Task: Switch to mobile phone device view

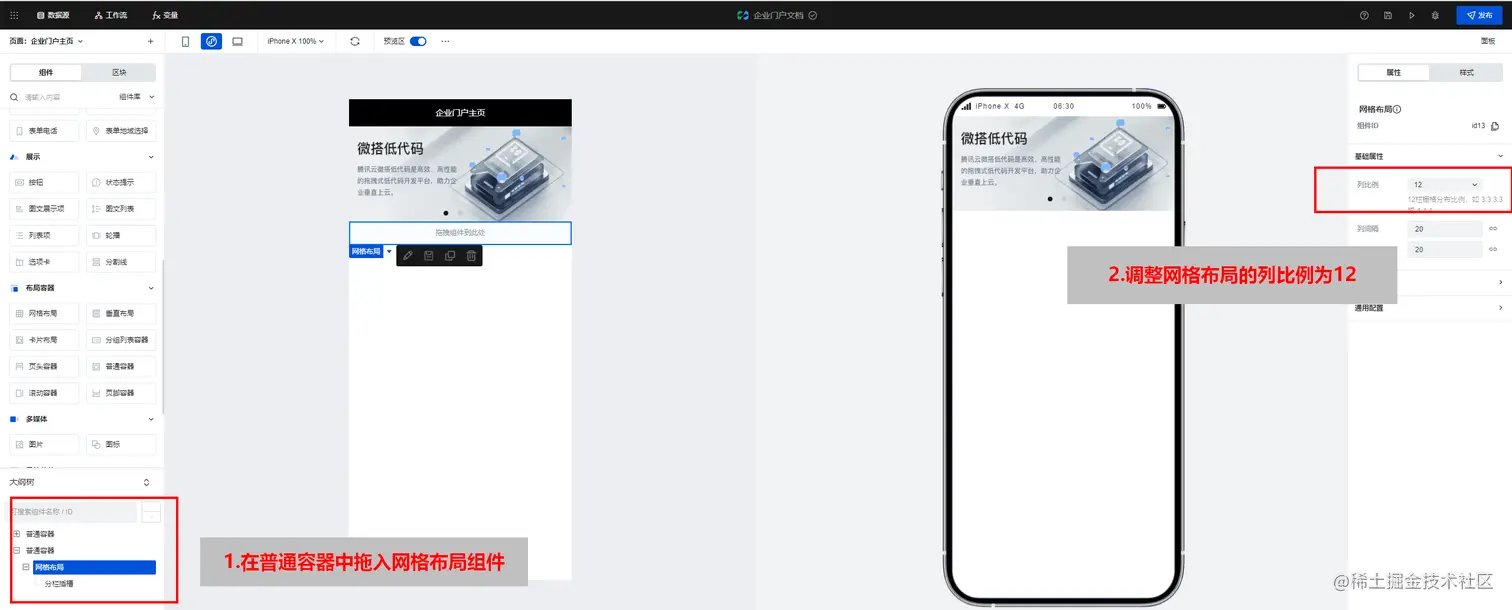Action: [x=185, y=41]
